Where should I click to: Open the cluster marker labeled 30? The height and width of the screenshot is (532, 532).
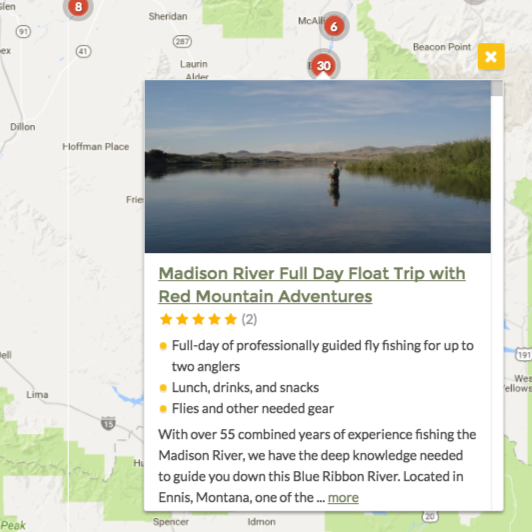tap(323, 65)
